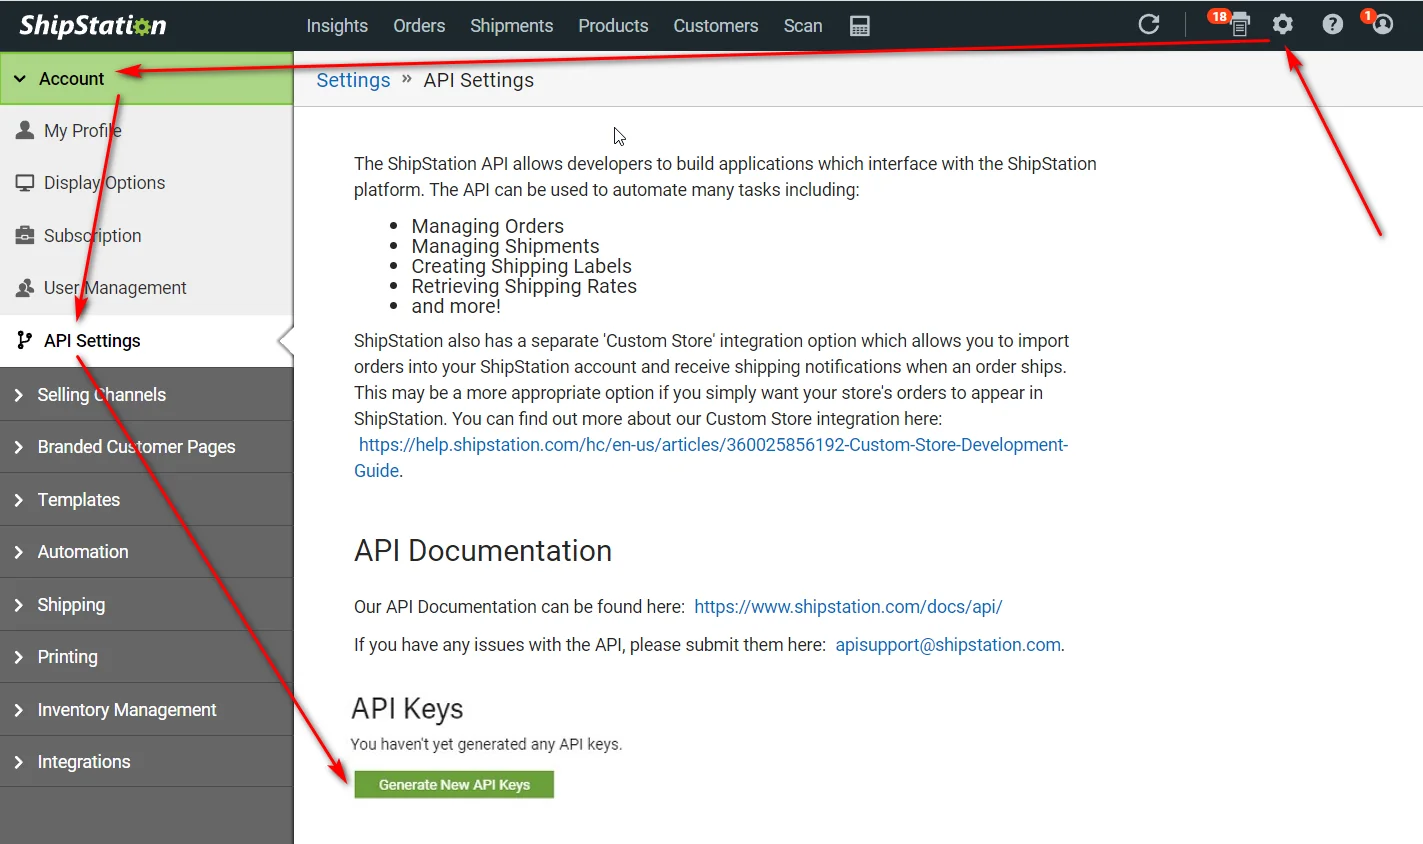Click the refresh icon in header

click(1149, 24)
